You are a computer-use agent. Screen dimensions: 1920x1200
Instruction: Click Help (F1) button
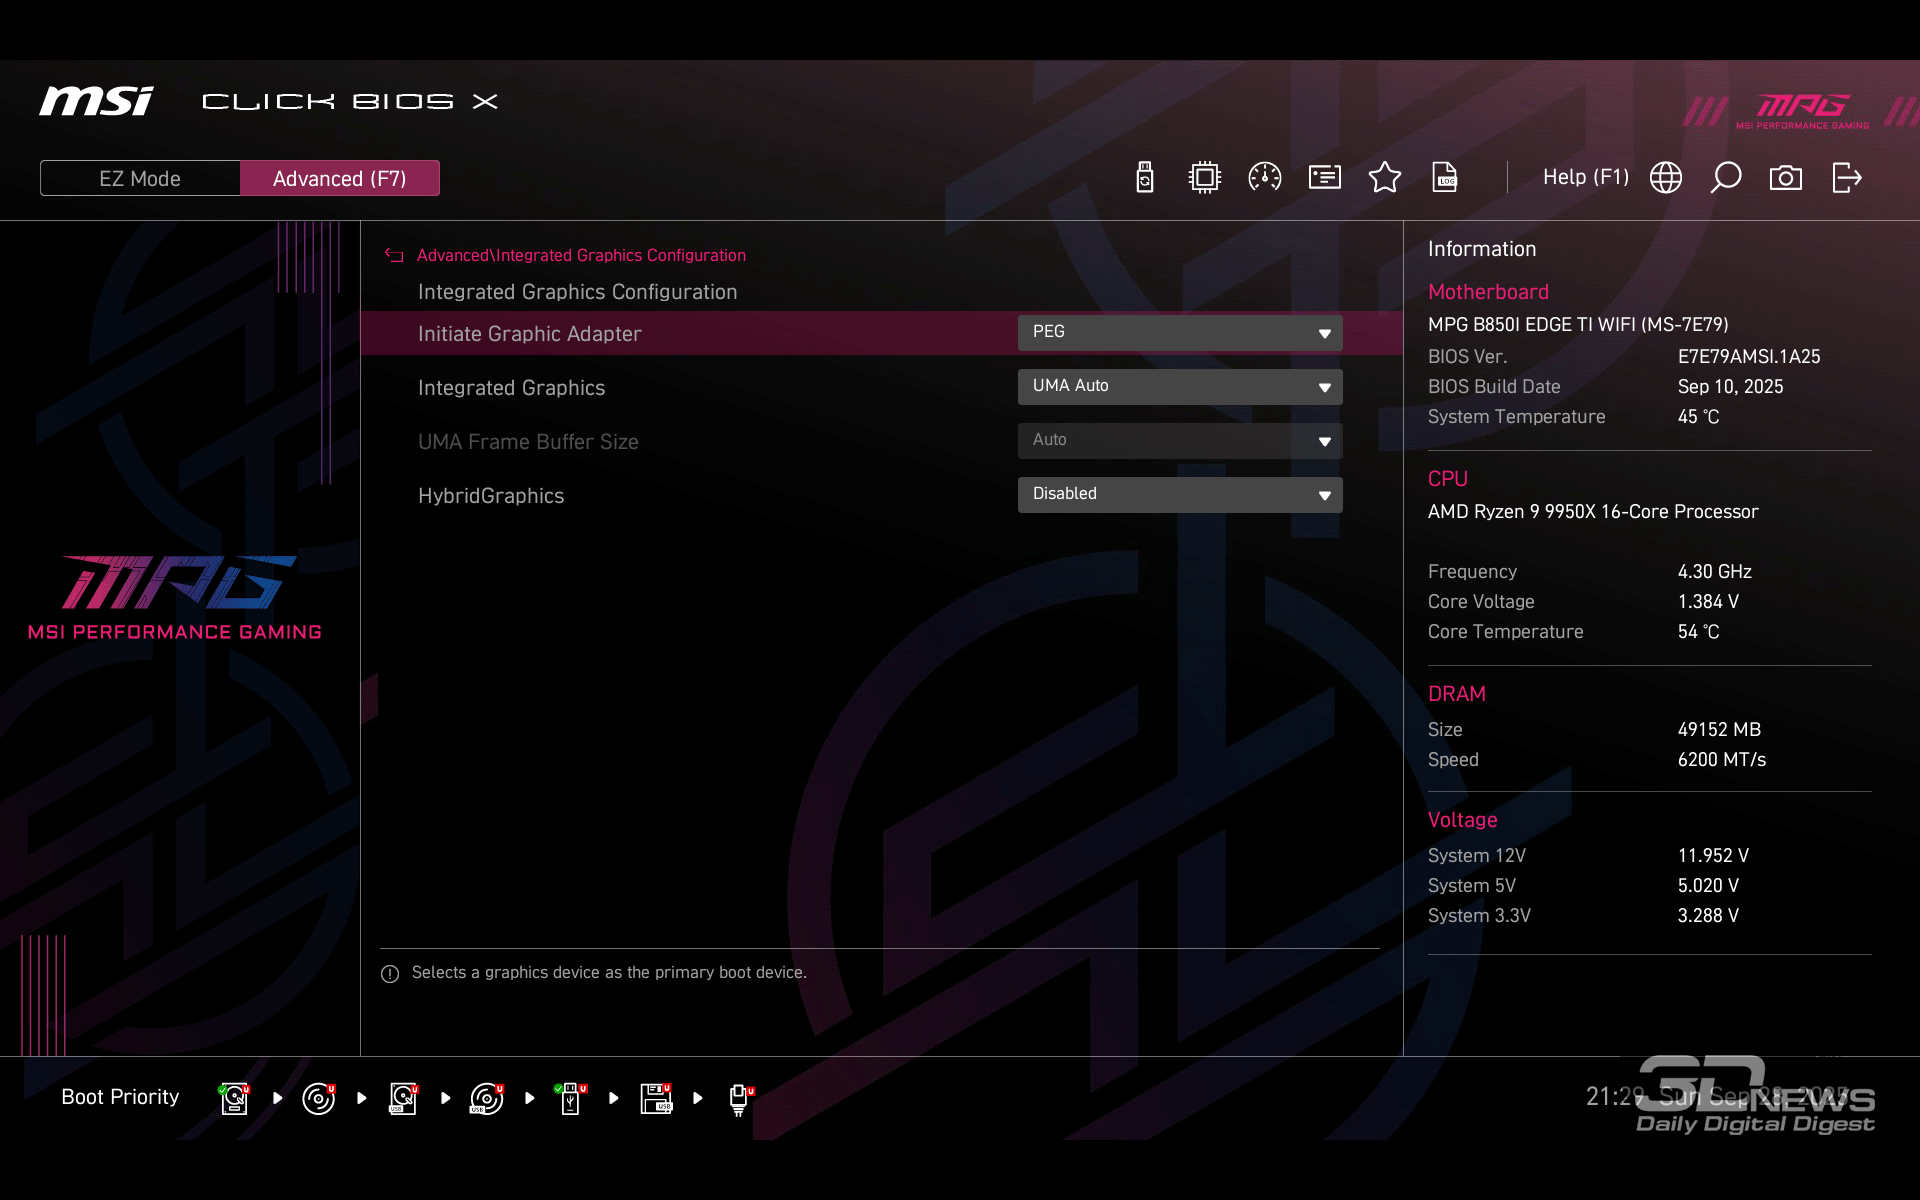pos(1585,177)
